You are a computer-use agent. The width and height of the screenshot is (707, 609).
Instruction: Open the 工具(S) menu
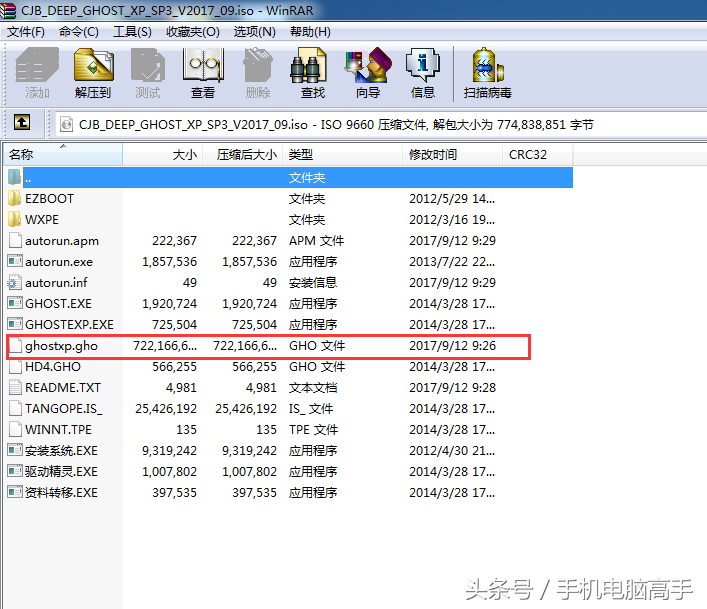pos(132,32)
